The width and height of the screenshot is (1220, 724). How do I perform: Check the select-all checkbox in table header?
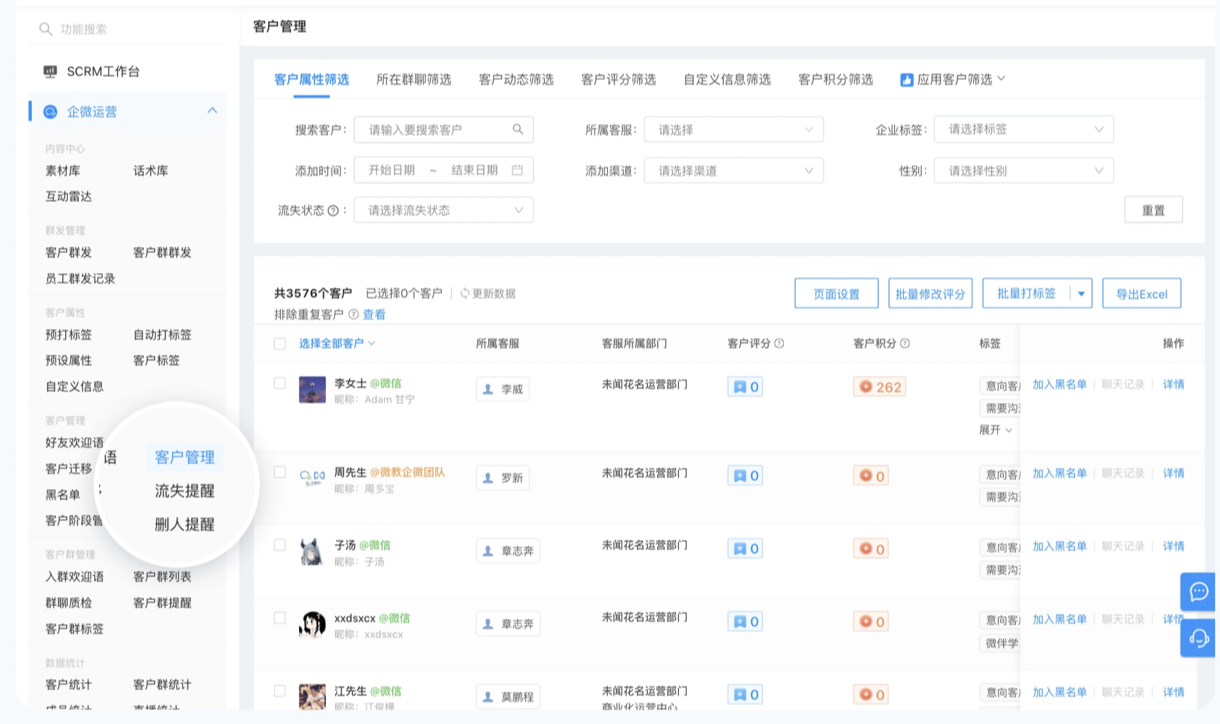(280, 343)
